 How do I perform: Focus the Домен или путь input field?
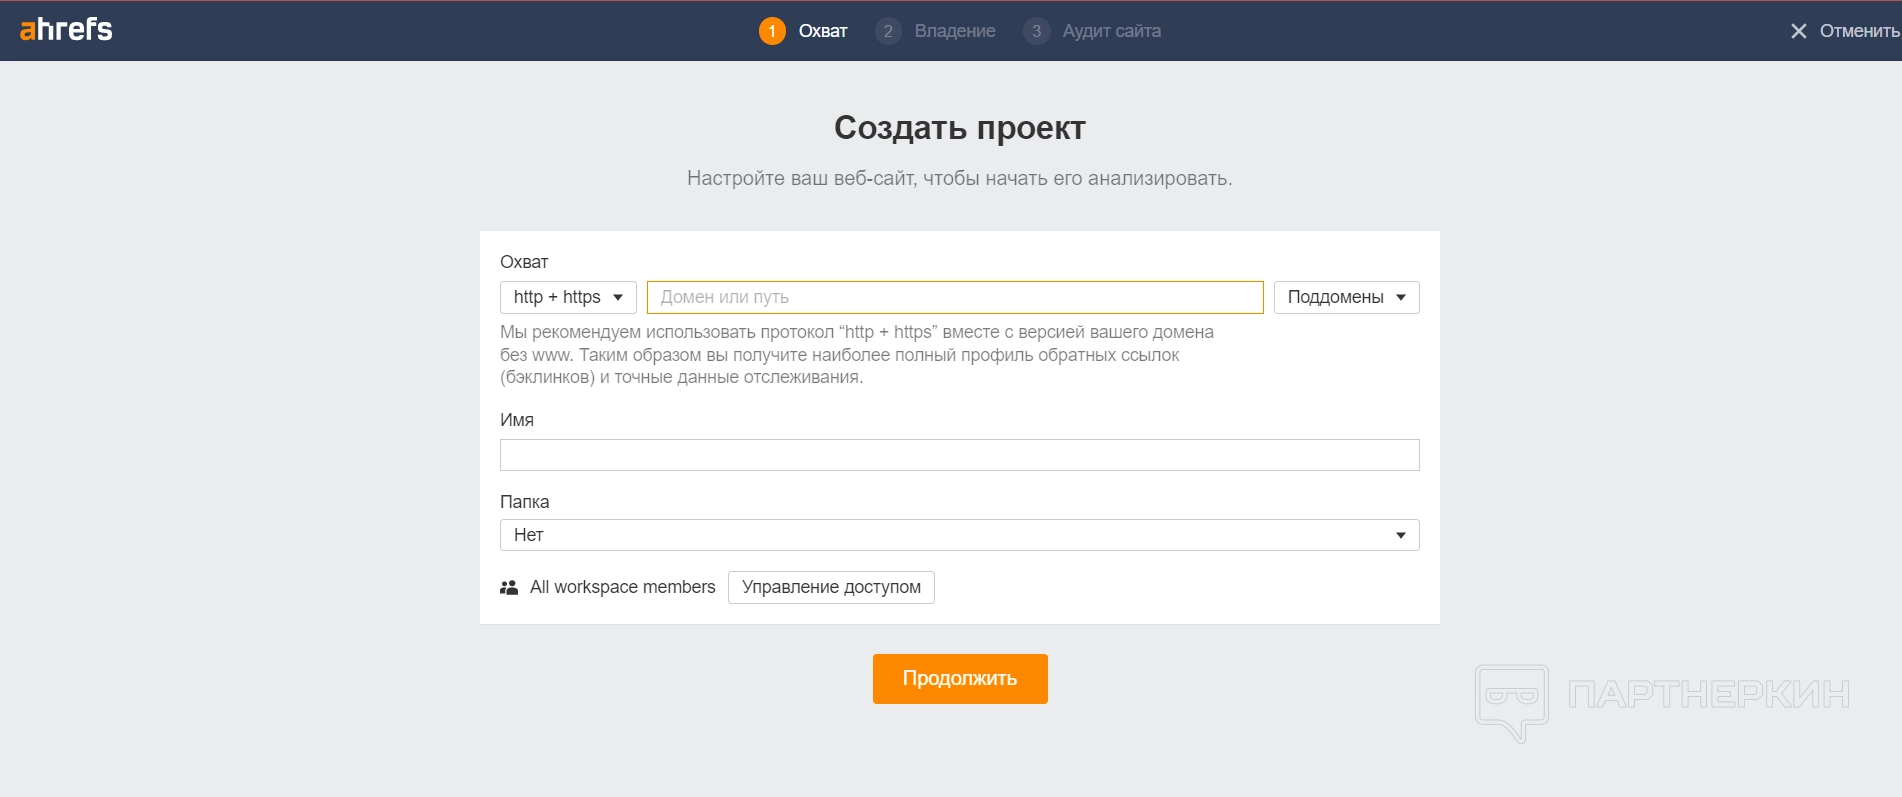[955, 297]
